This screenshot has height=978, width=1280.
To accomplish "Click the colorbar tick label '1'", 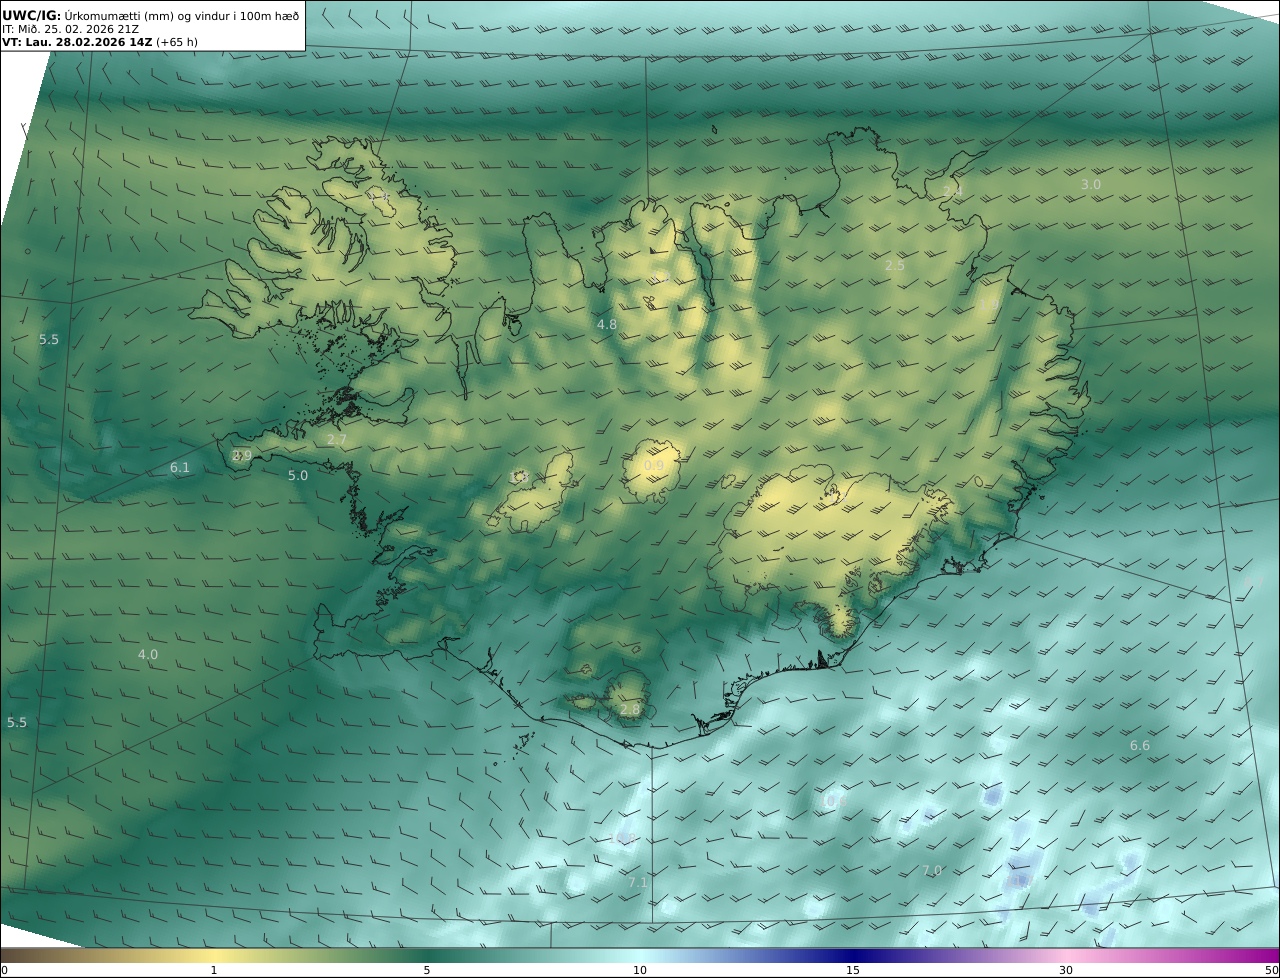I will click(214, 970).
